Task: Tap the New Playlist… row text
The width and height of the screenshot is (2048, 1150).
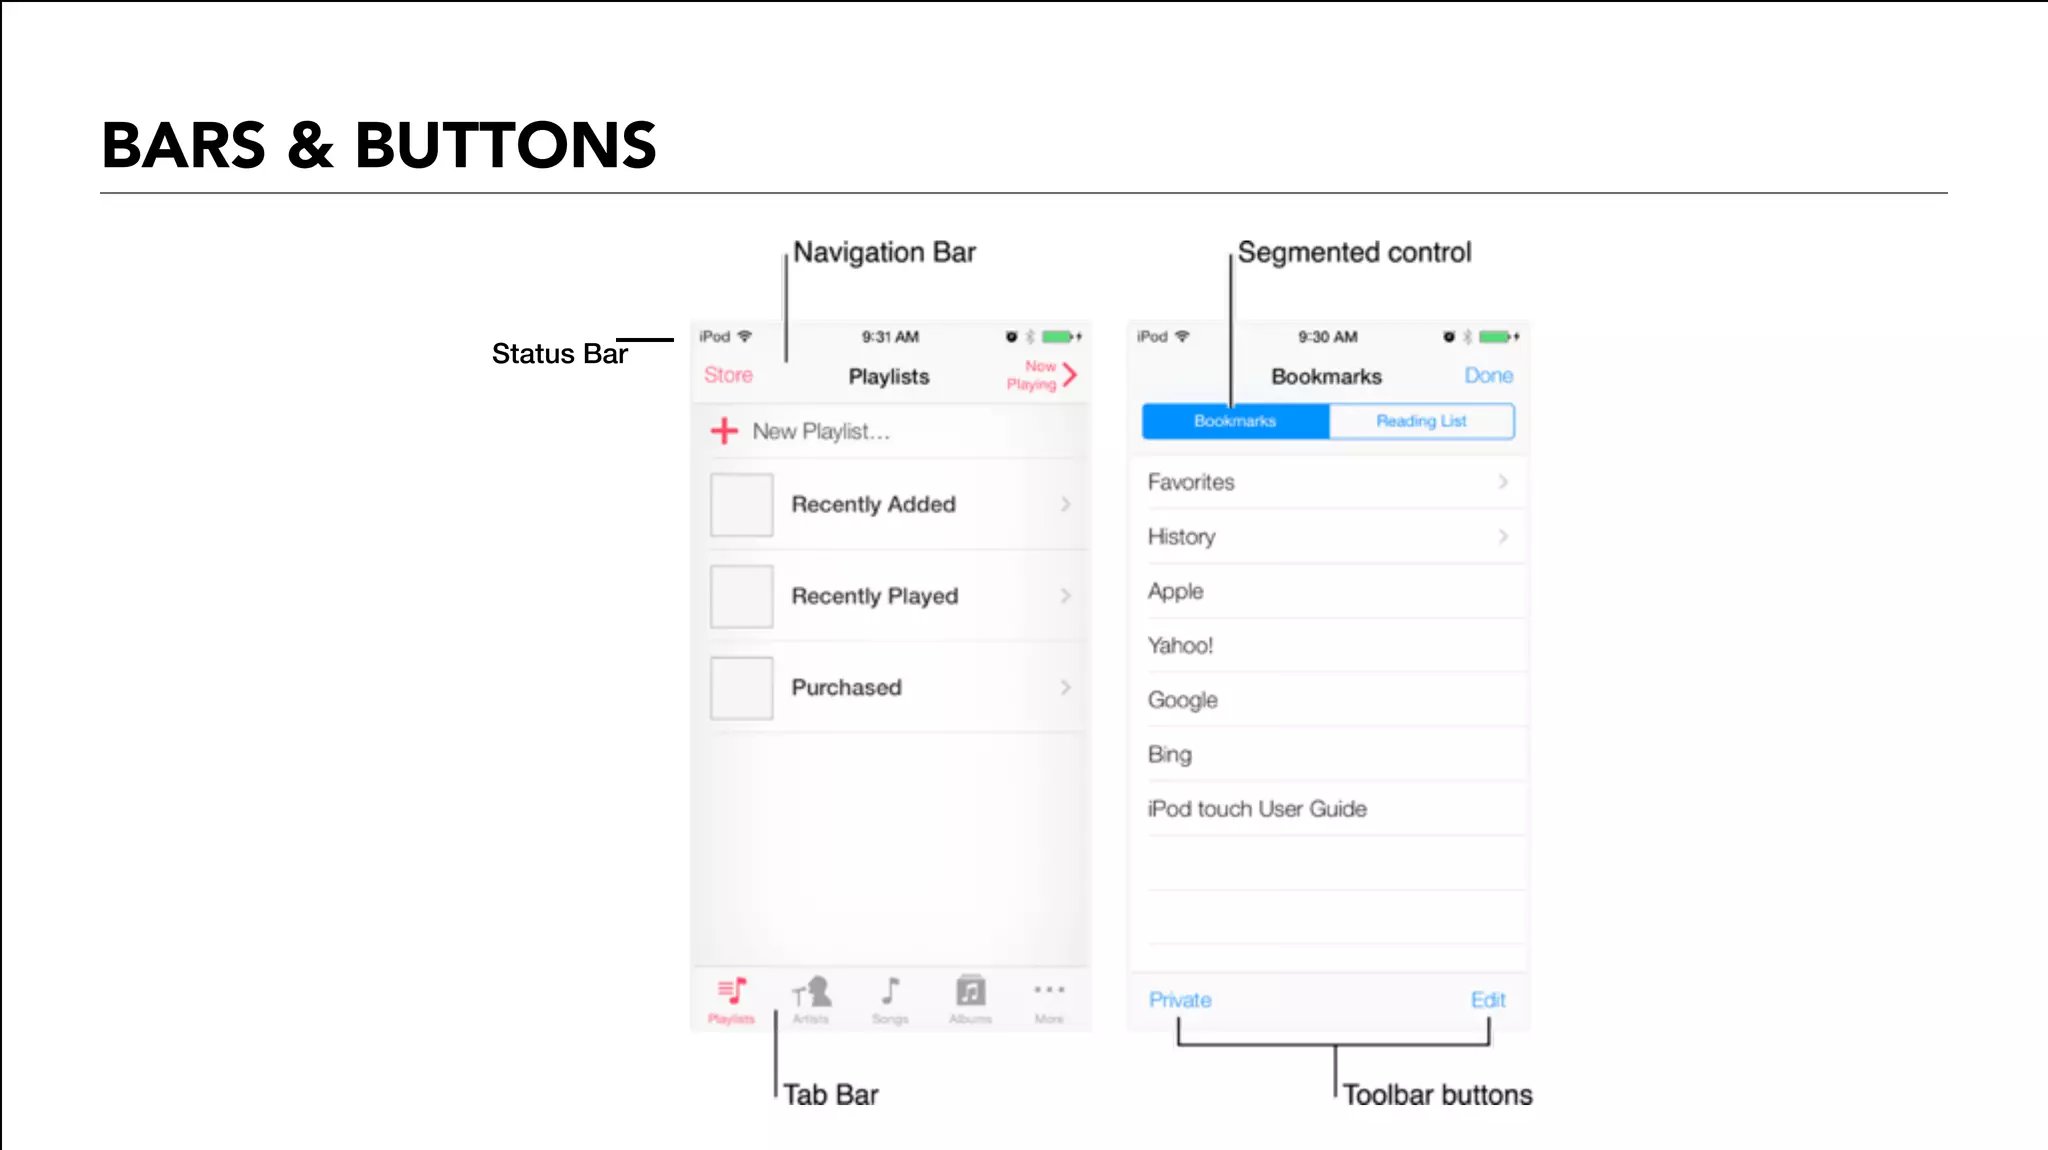Action: tap(821, 431)
